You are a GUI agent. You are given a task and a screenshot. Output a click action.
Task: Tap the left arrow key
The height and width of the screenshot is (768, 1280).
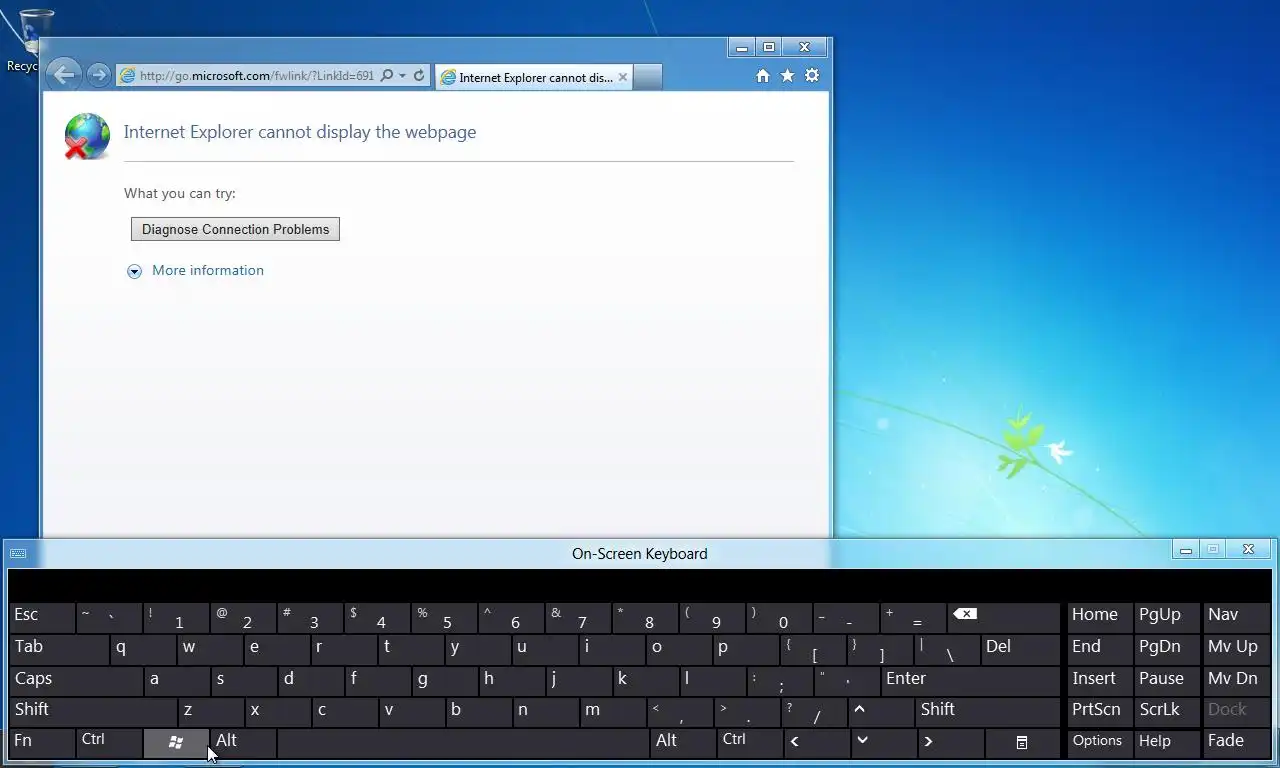pos(818,743)
